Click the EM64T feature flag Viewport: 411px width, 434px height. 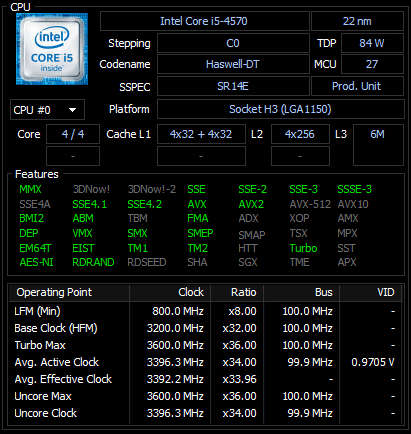click(x=35, y=248)
